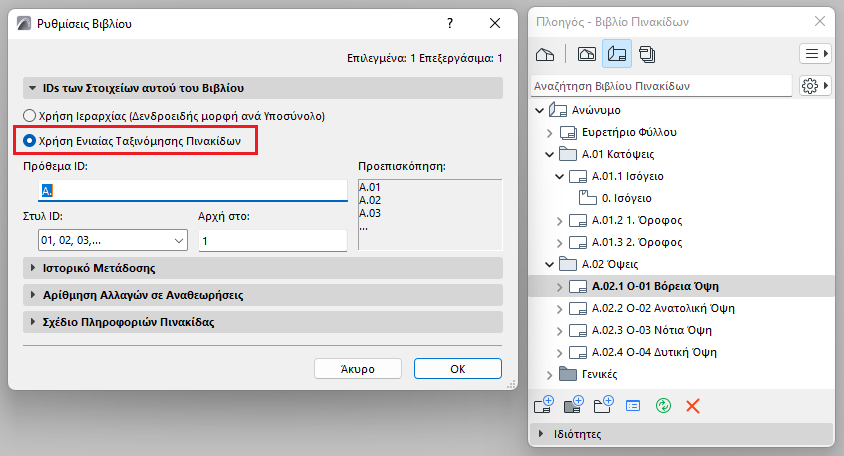Screen dimensions: 844x456
Task: Click the A.02 entry in Προεπισκόπηση
Action: pos(370,200)
